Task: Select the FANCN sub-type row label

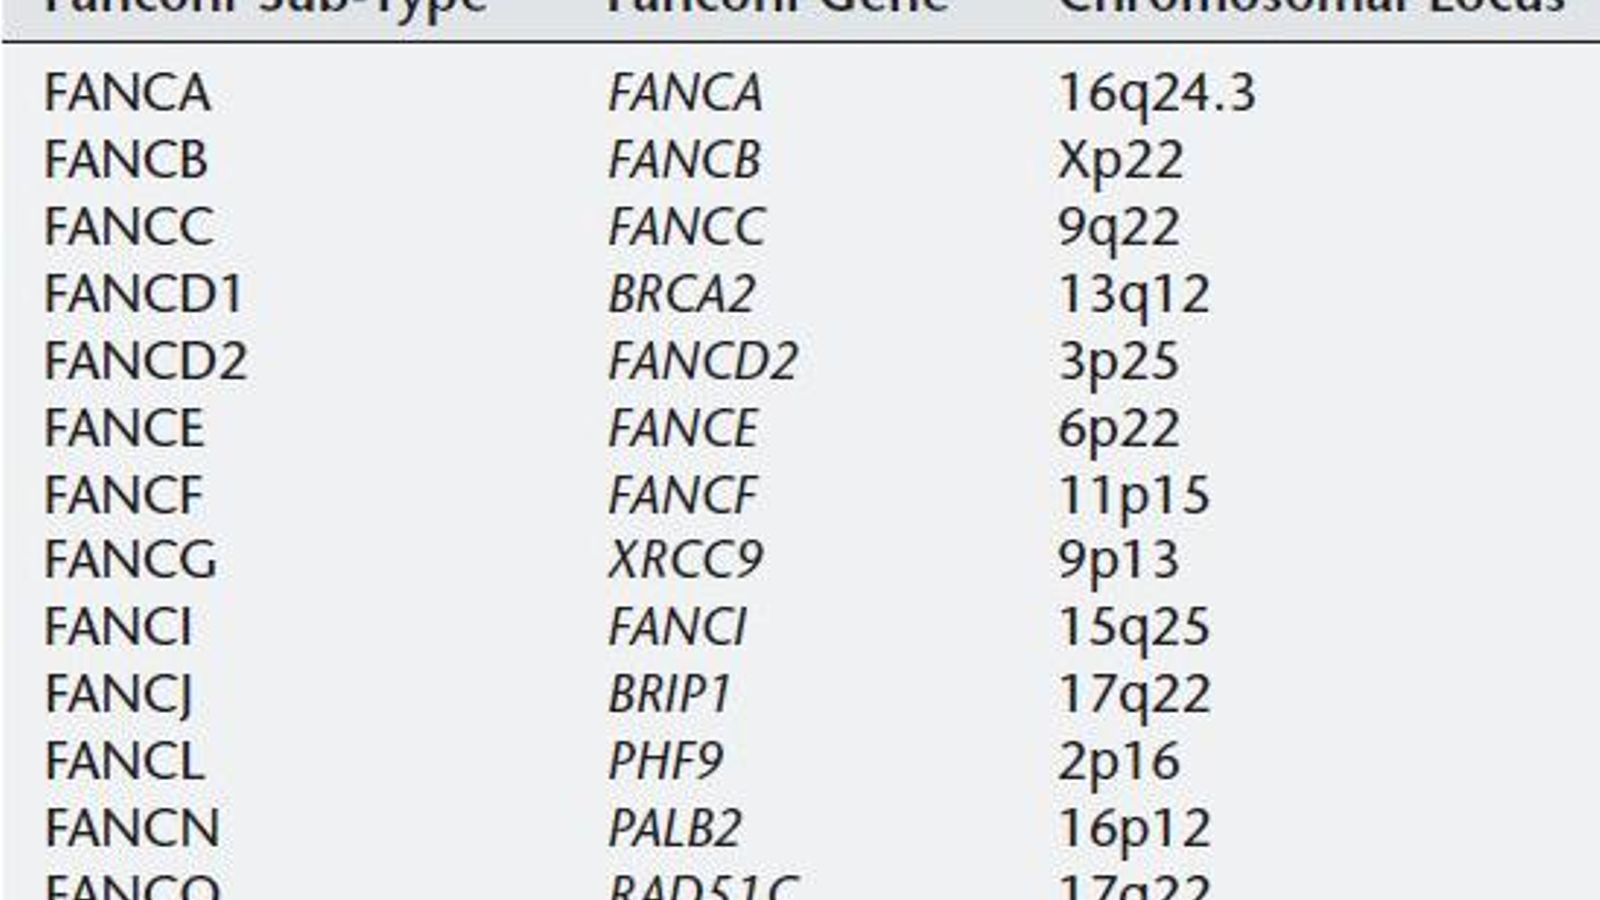Action: 132,828
